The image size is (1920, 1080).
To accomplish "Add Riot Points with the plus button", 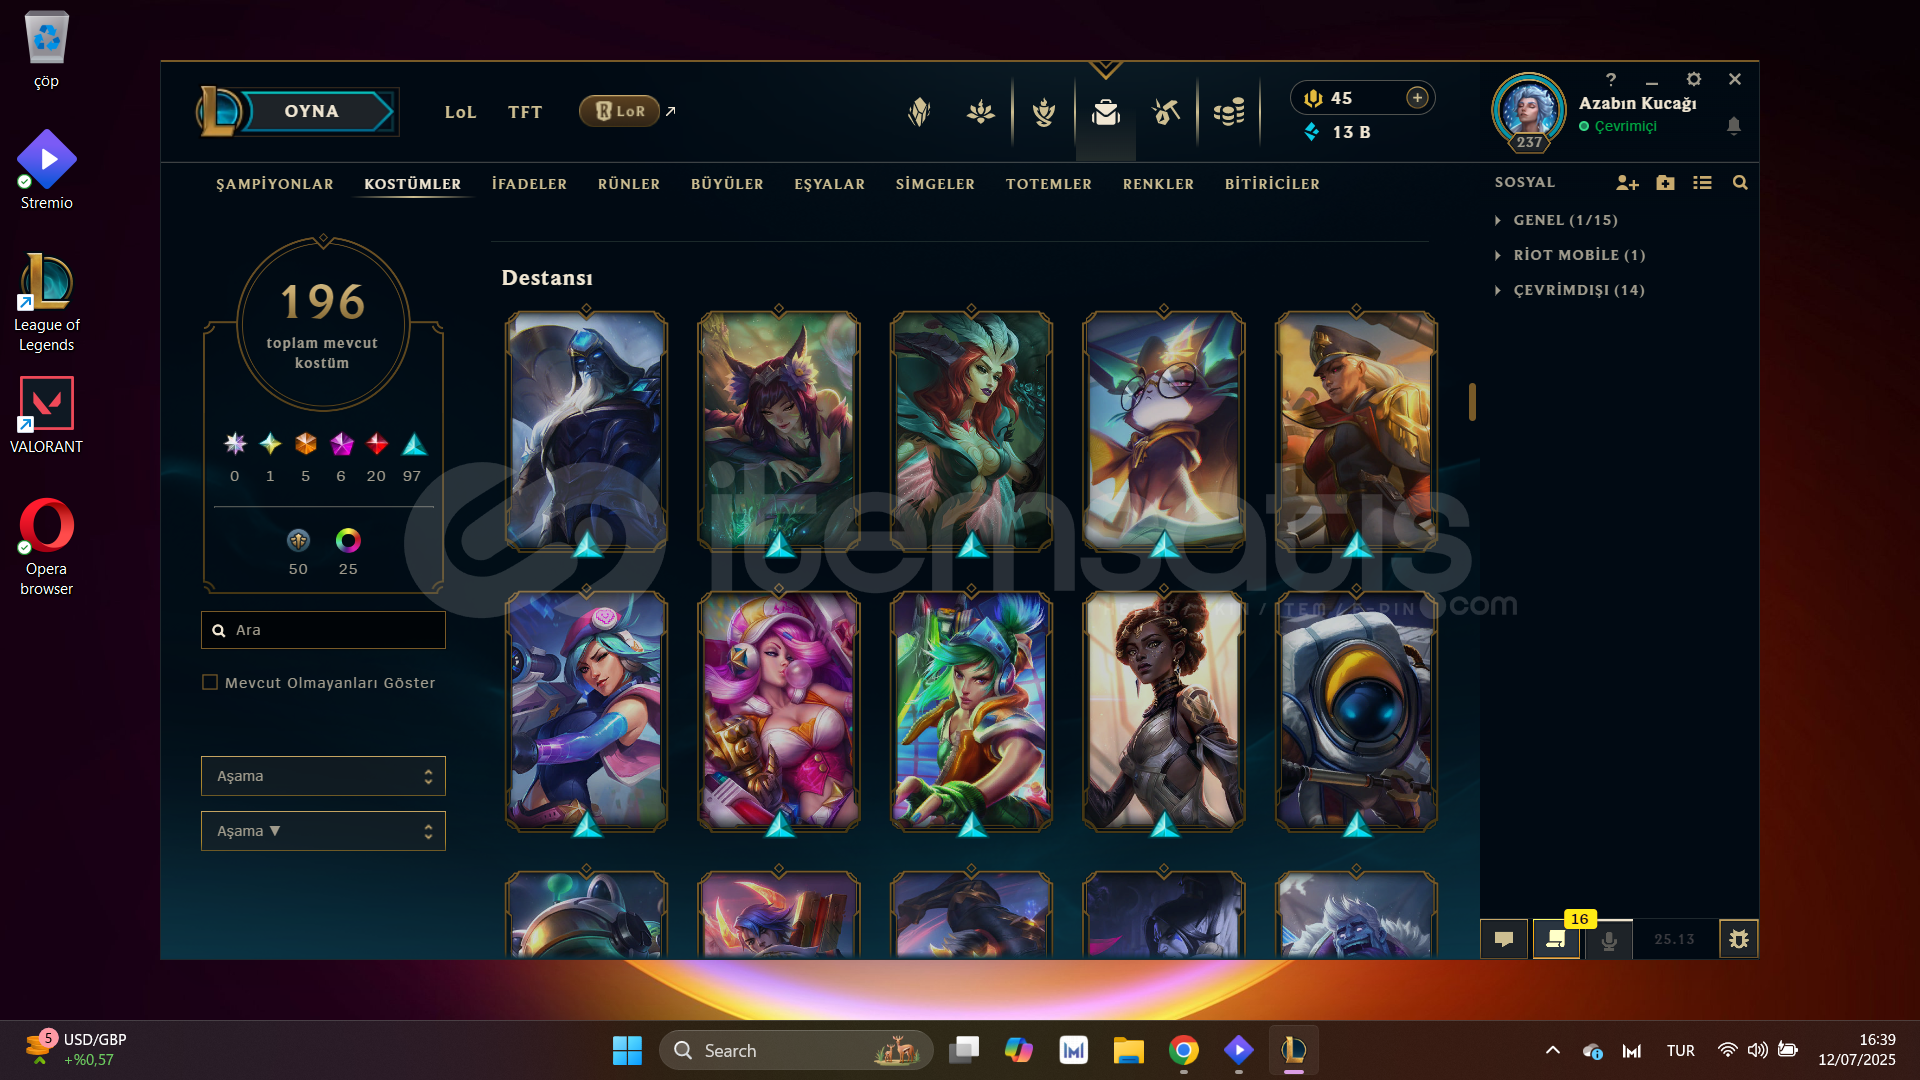I will coord(1417,97).
